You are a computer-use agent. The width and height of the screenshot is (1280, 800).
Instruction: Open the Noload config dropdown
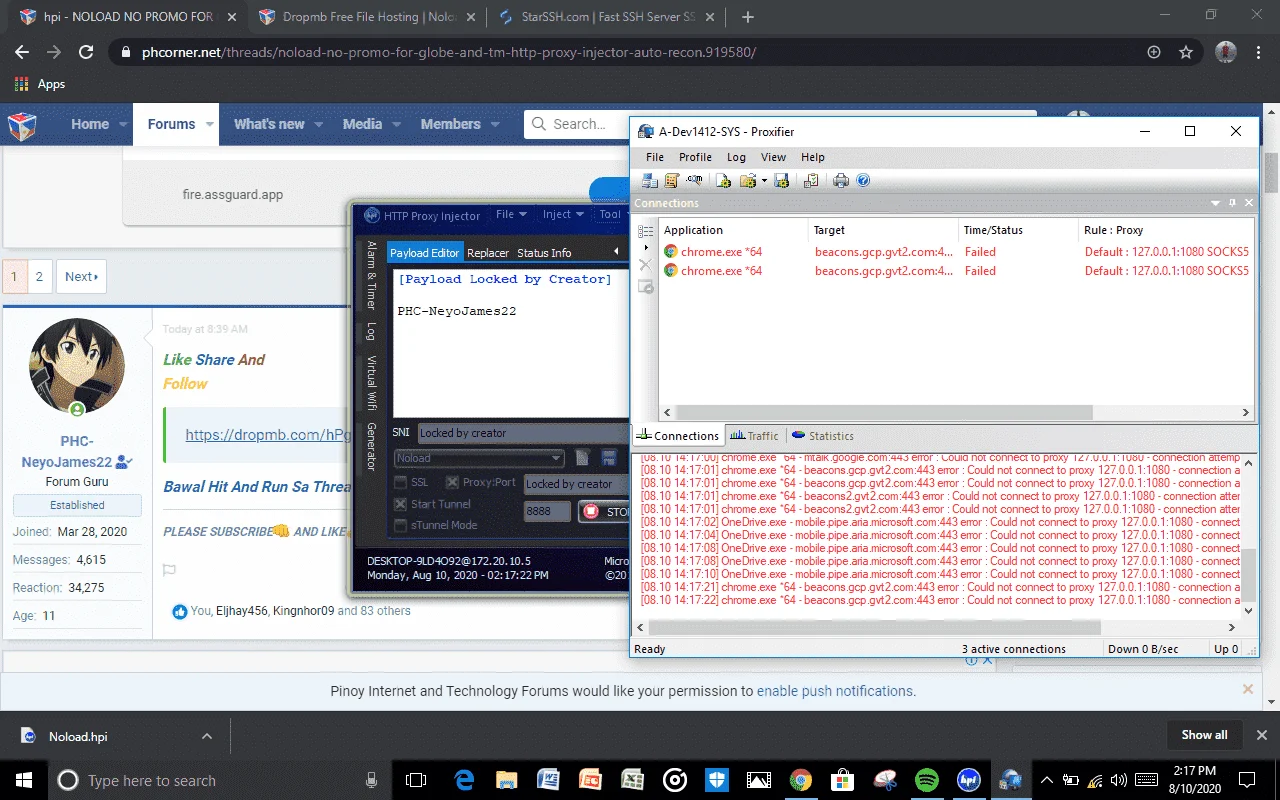coord(479,458)
